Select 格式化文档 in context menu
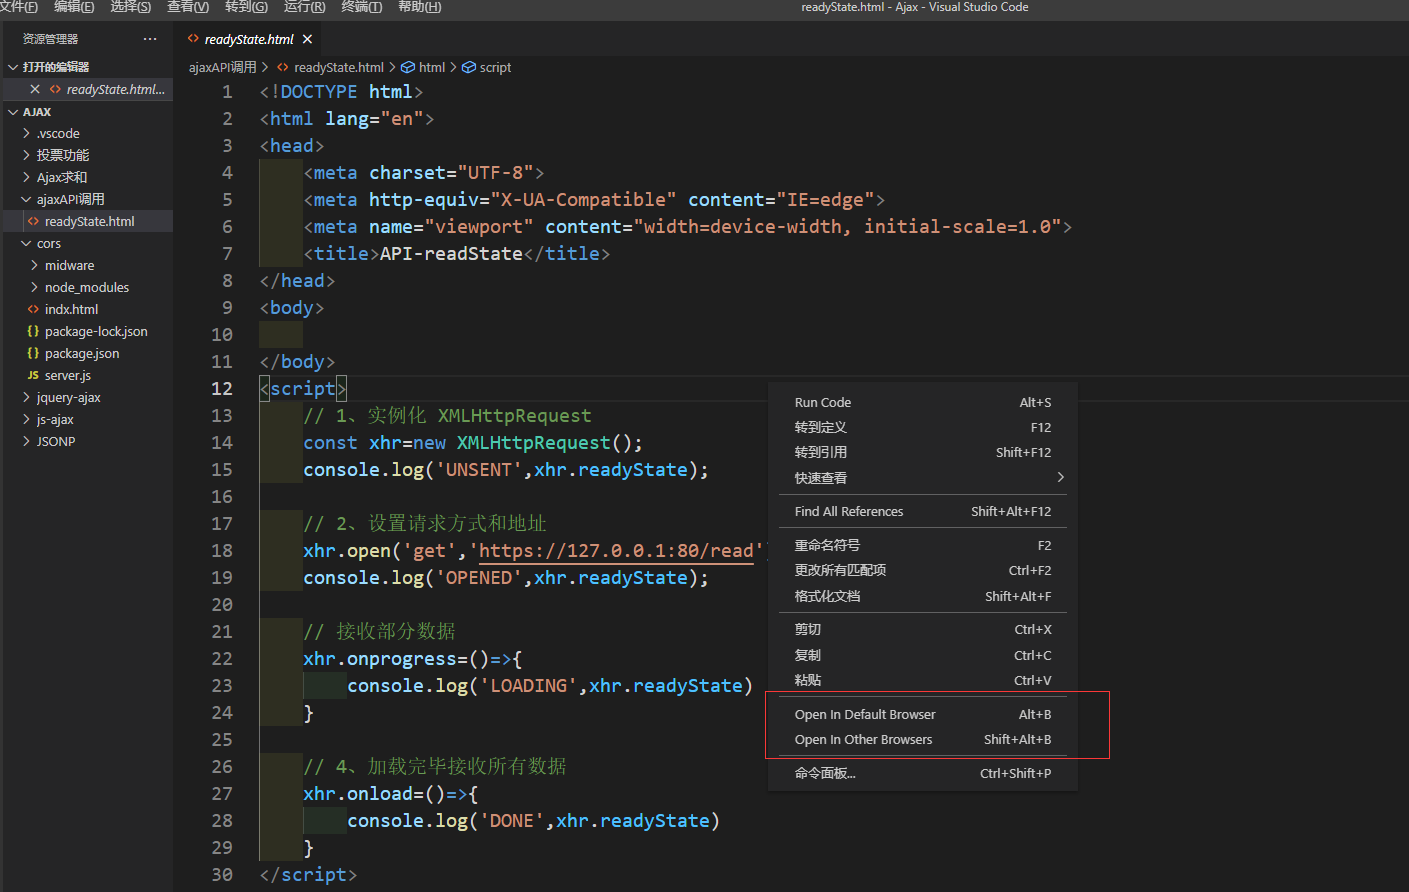 (923, 596)
